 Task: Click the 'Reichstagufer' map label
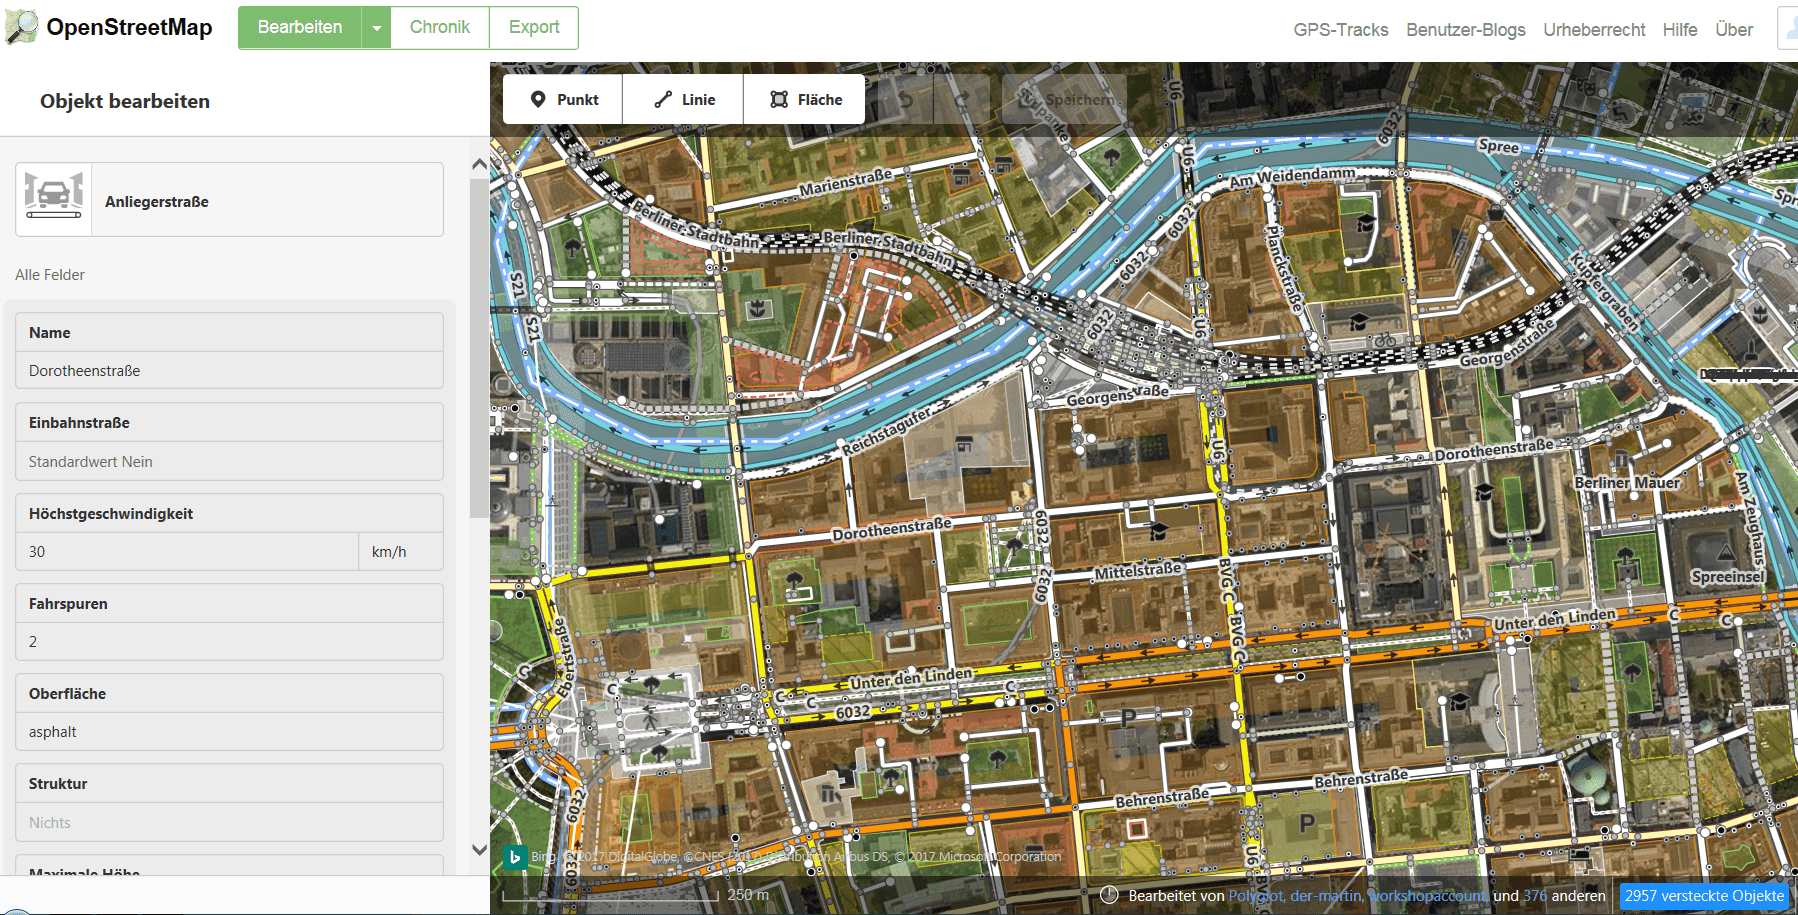click(887, 430)
